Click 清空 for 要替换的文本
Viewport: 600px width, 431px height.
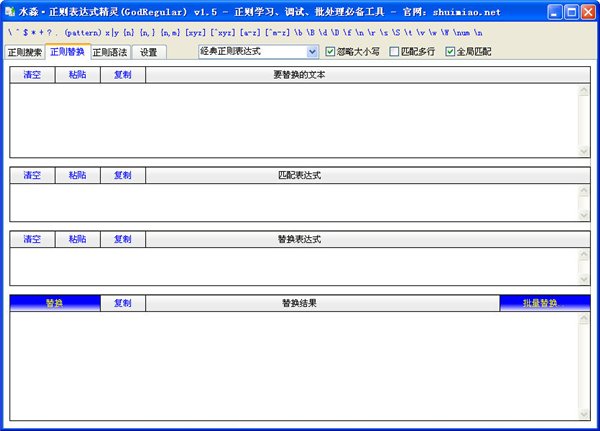(32, 75)
